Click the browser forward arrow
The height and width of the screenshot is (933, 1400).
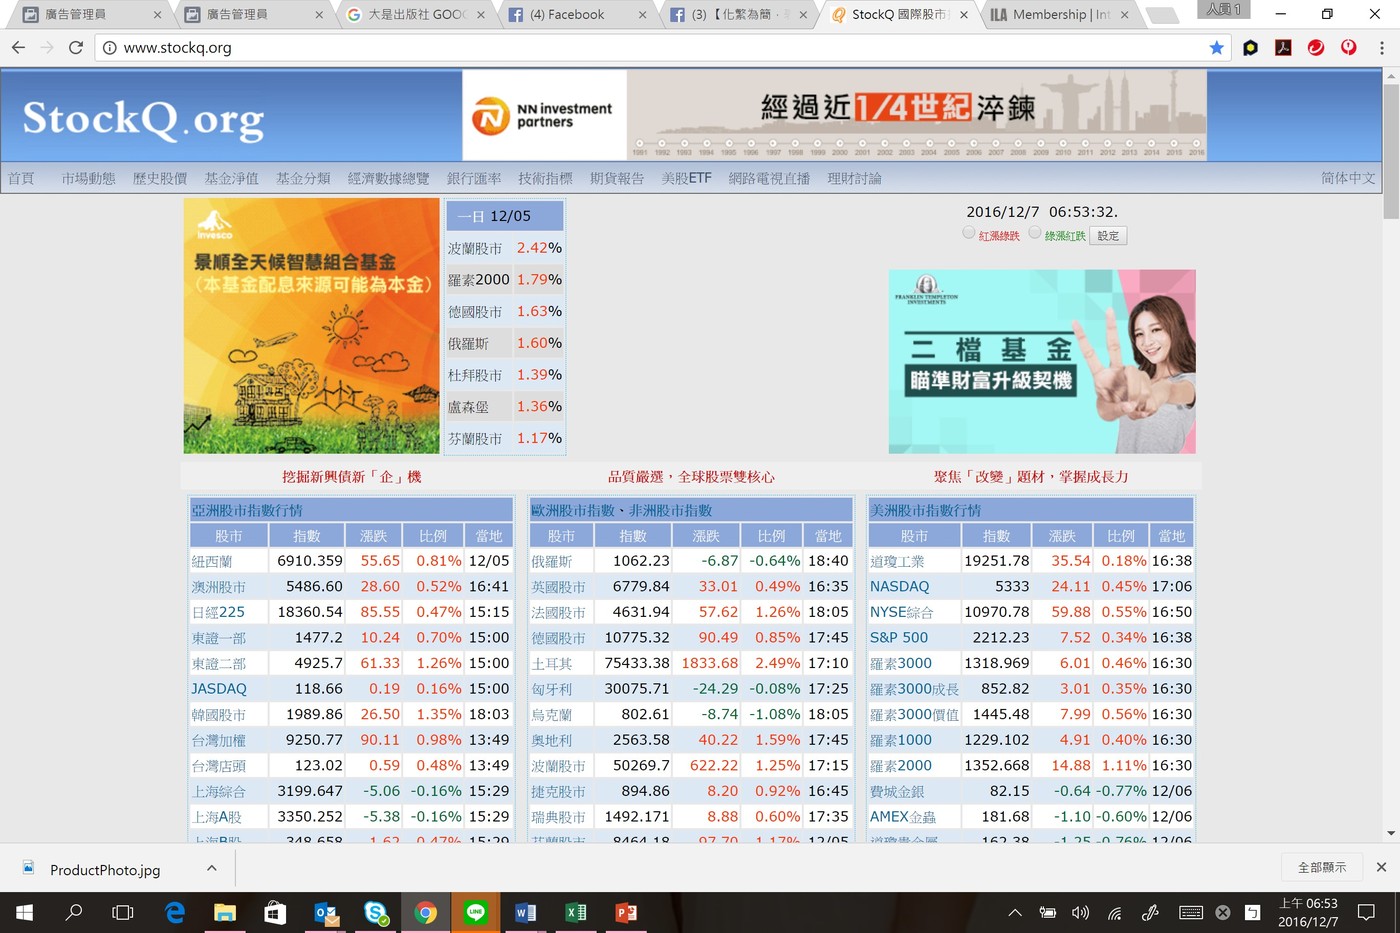point(47,47)
